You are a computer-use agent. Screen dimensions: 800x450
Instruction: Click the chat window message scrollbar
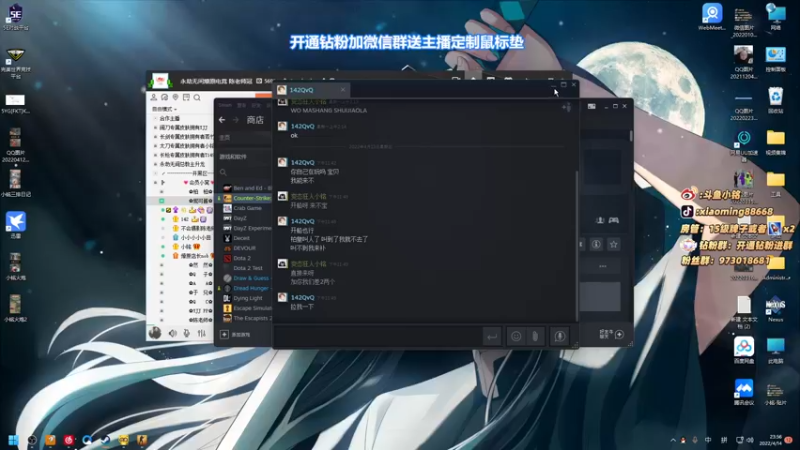pyautogui.click(x=577, y=245)
